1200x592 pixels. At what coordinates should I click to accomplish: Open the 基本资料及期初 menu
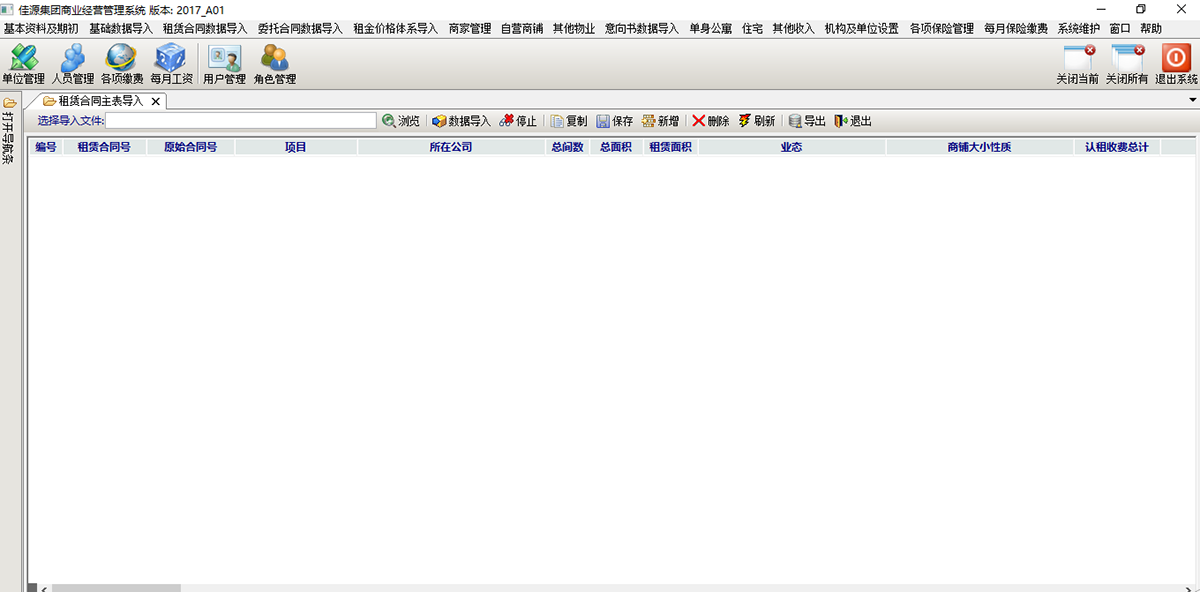coord(41,28)
